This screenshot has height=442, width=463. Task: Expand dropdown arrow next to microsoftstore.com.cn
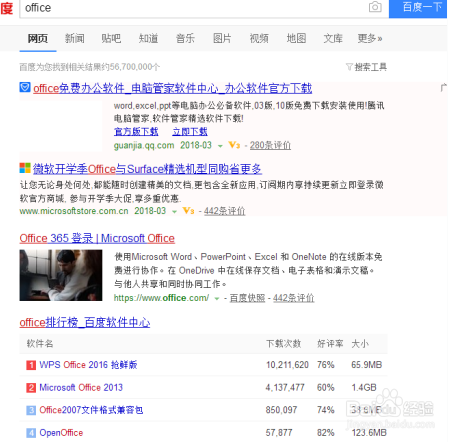pyautogui.click(x=174, y=212)
